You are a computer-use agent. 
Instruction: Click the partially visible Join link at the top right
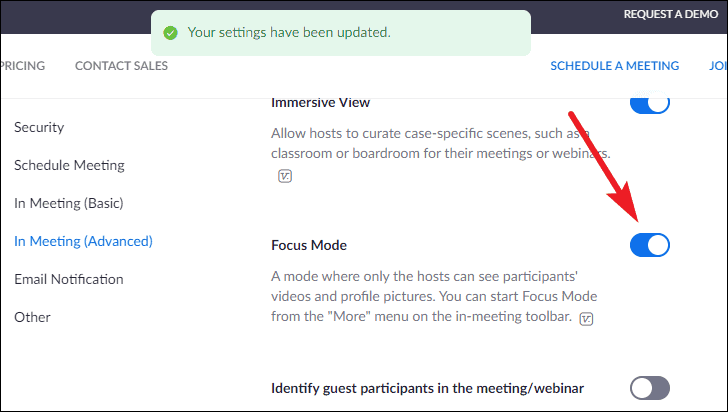tap(717, 66)
